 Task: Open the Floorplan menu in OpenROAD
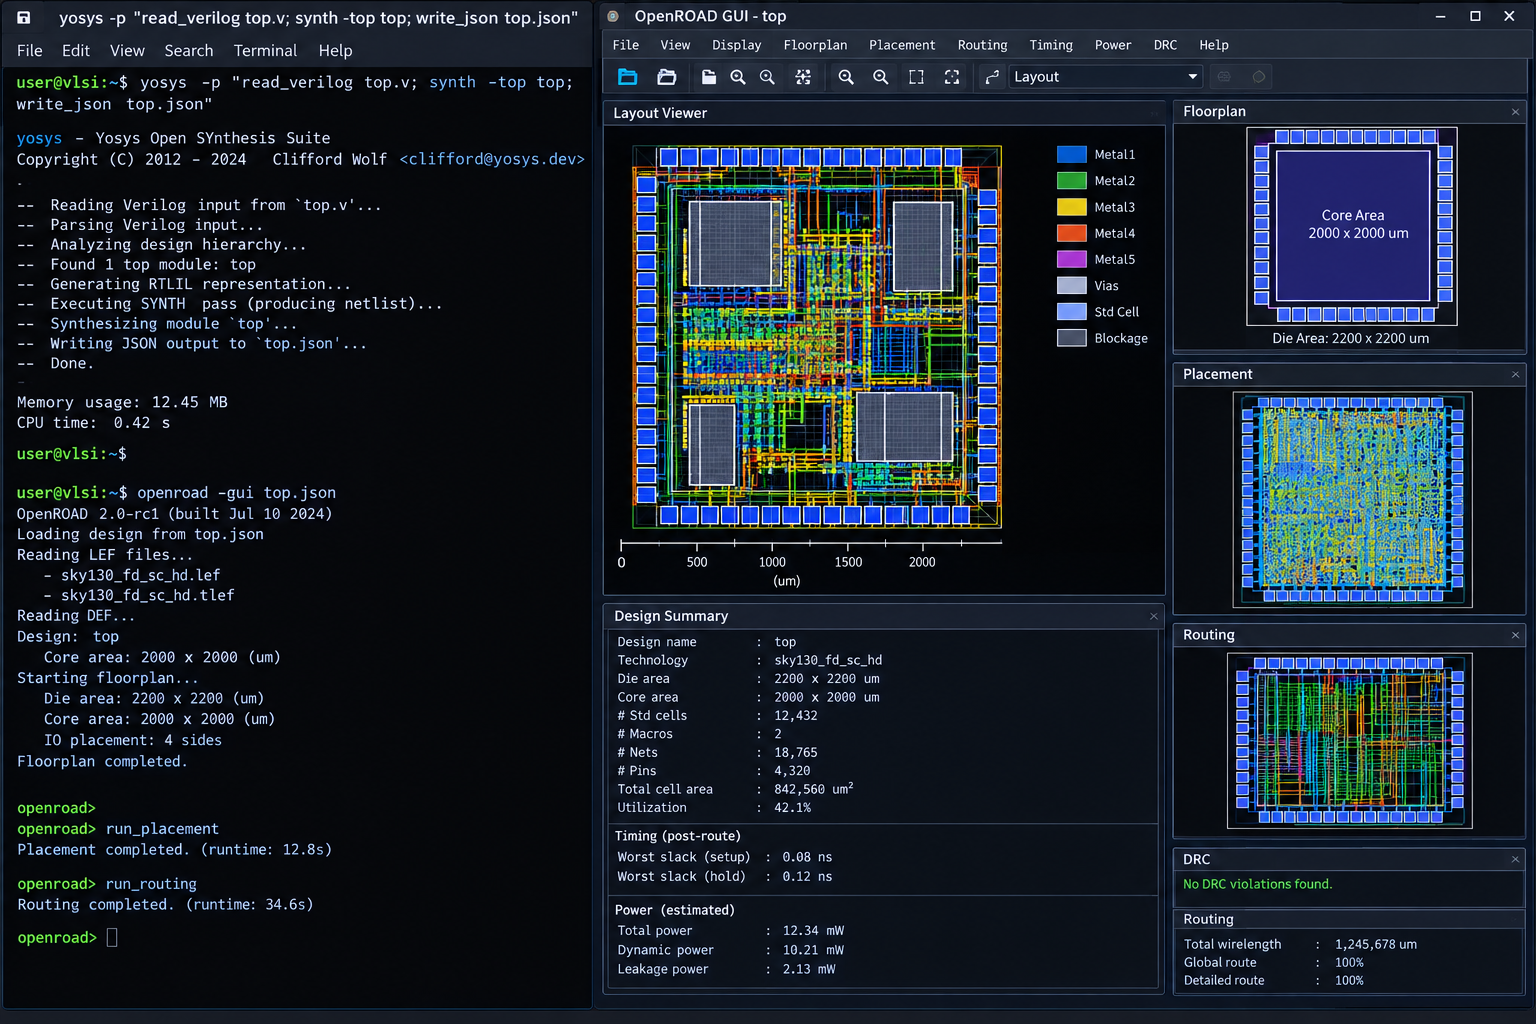tap(815, 45)
